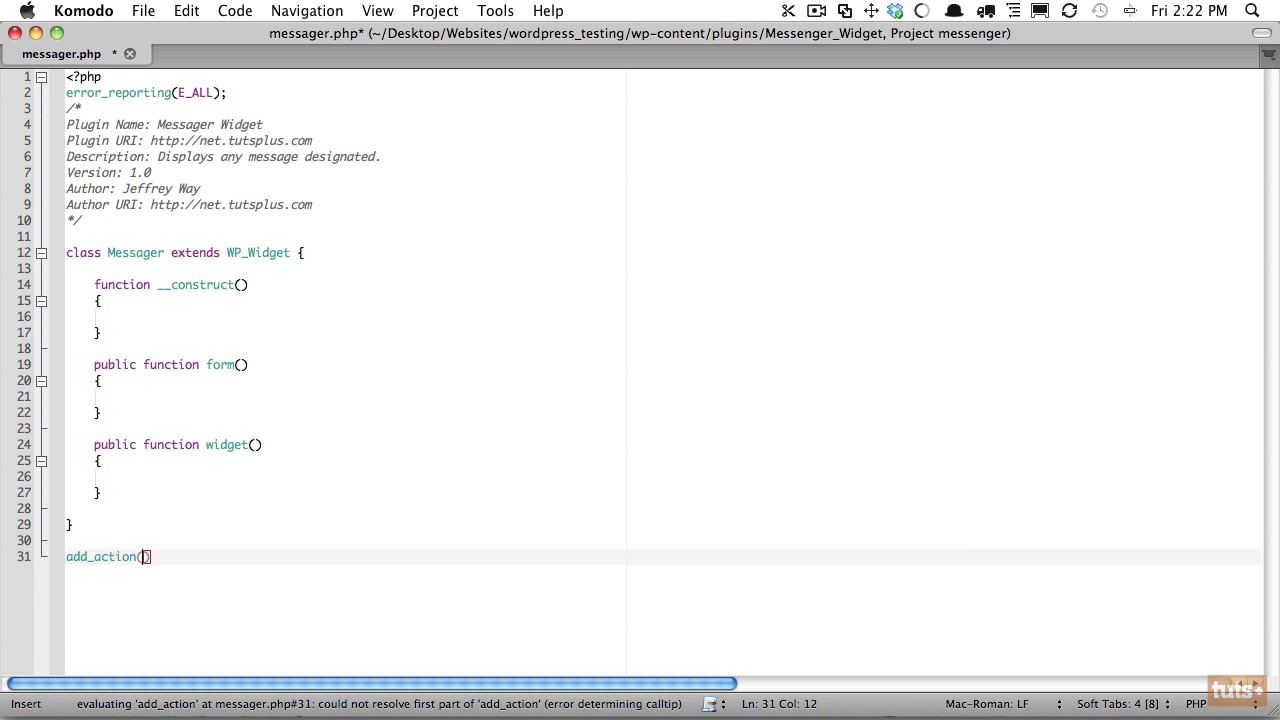
Task: Open the View menu
Action: [x=377, y=11]
